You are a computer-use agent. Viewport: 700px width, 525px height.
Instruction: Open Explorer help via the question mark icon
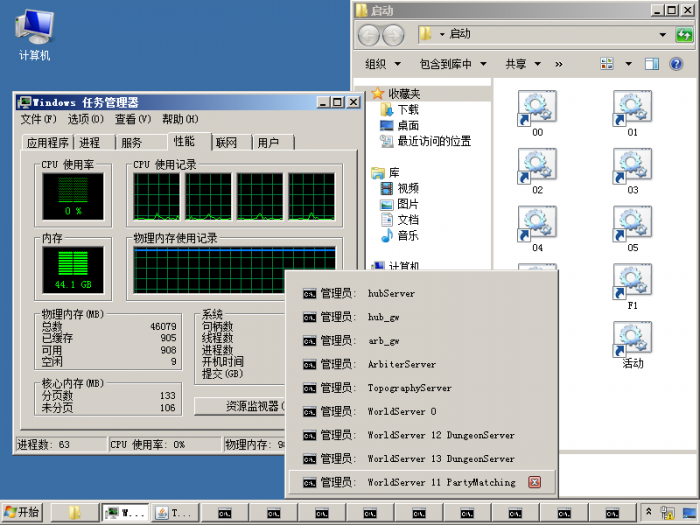(676, 64)
